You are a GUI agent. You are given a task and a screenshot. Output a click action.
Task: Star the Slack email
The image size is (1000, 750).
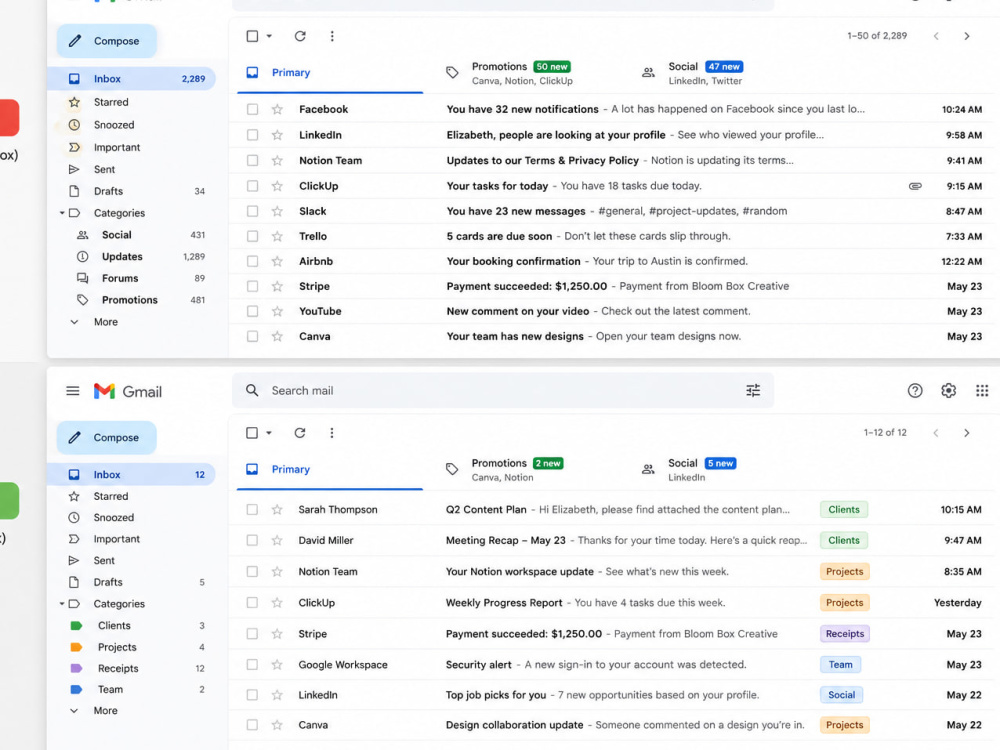click(x=277, y=211)
